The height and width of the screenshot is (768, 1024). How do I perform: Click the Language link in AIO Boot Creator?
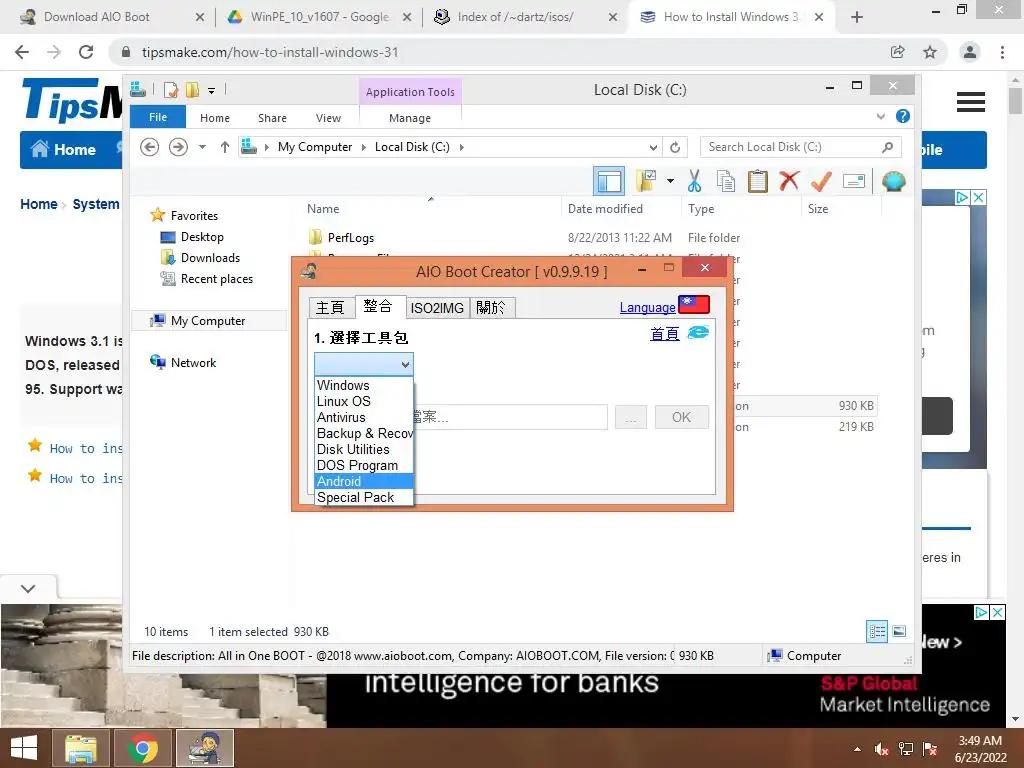tap(647, 307)
